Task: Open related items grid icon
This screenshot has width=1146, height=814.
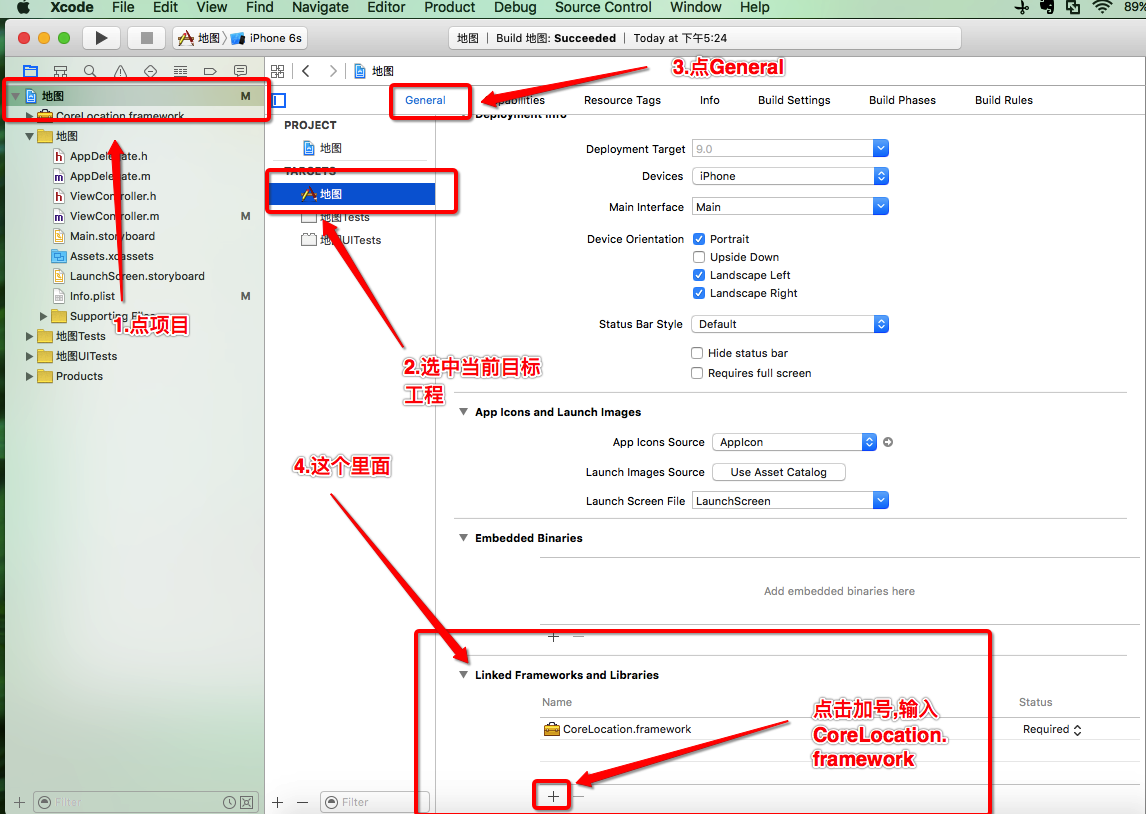Action: tap(278, 71)
